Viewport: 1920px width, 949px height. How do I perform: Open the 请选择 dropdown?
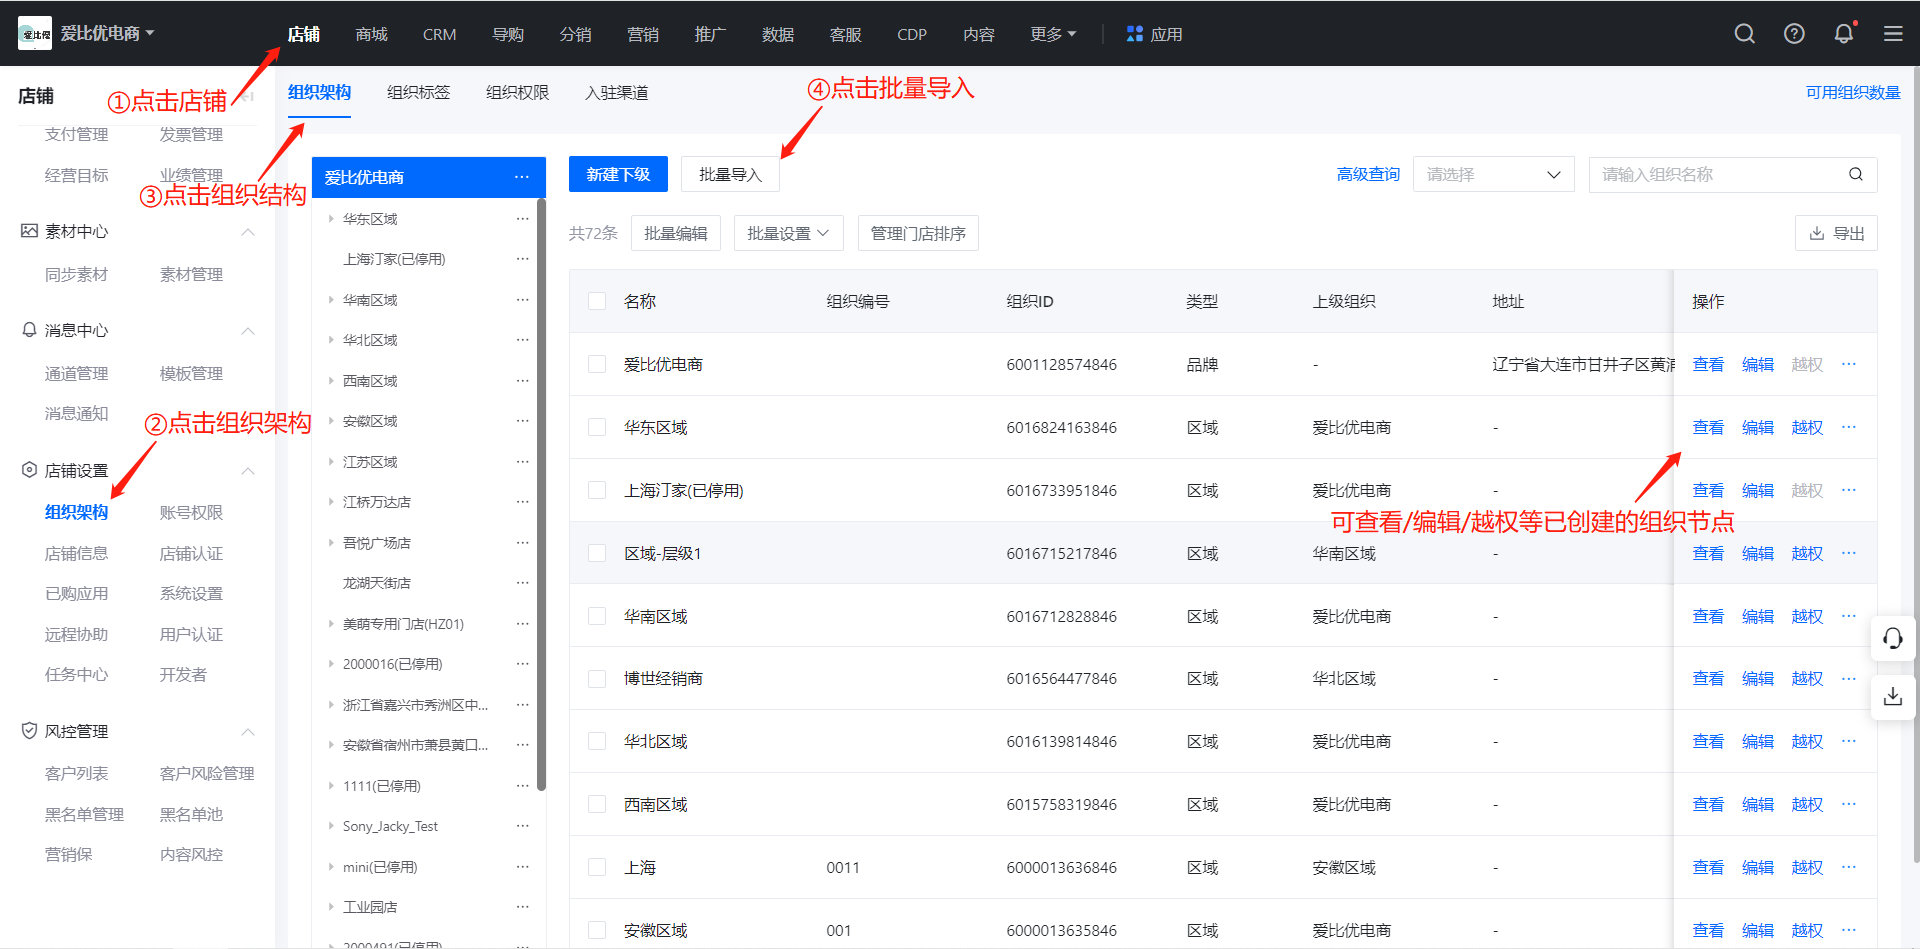pos(1493,174)
